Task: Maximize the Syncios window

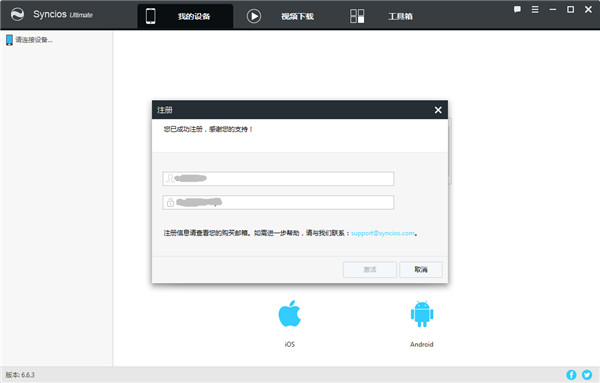Action: [x=570, y=10]
